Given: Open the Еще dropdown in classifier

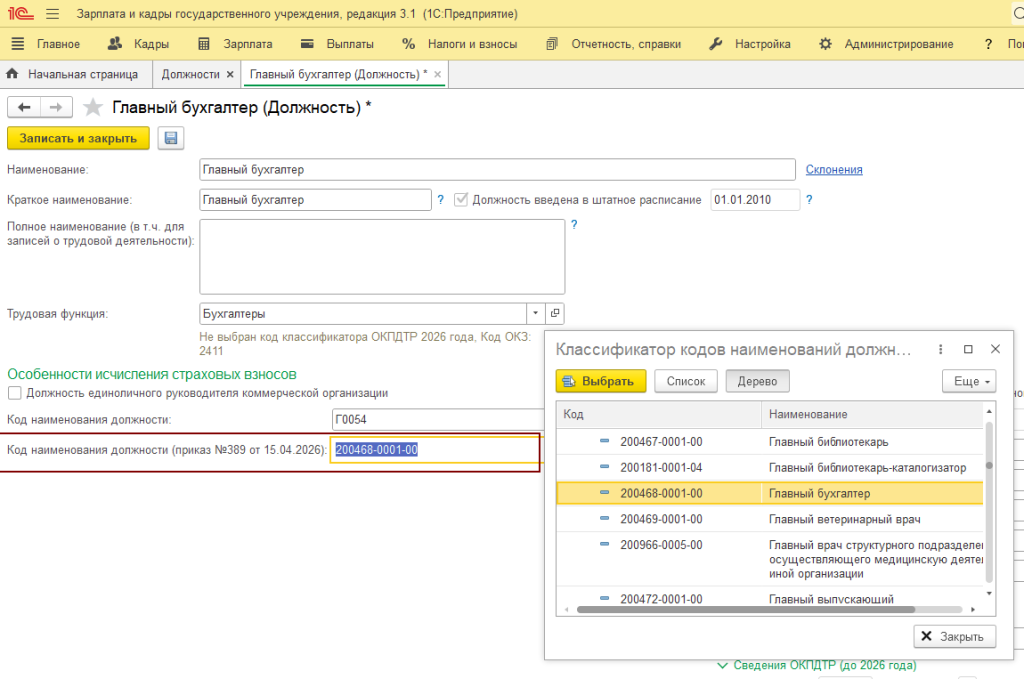Looking at the screenshot, I should (969, 381).
